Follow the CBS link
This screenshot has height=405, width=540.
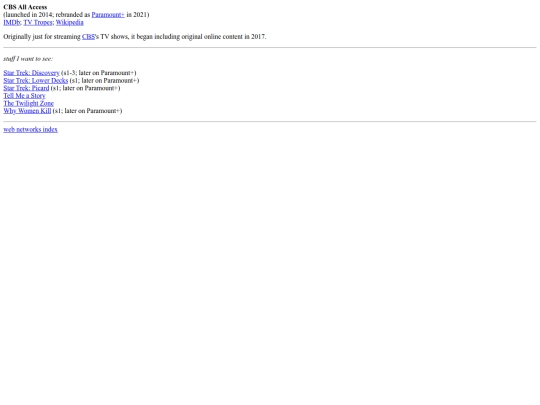88,37
